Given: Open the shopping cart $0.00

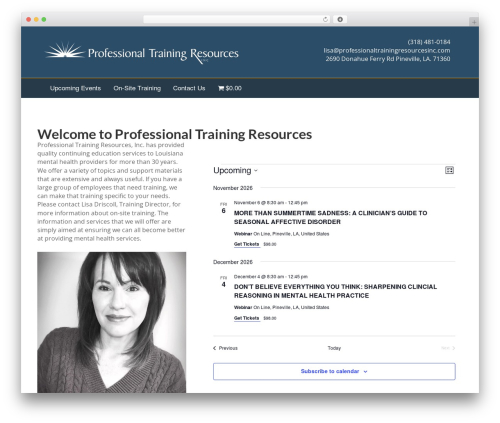Looking at the screenshot, I should [230, 88].
